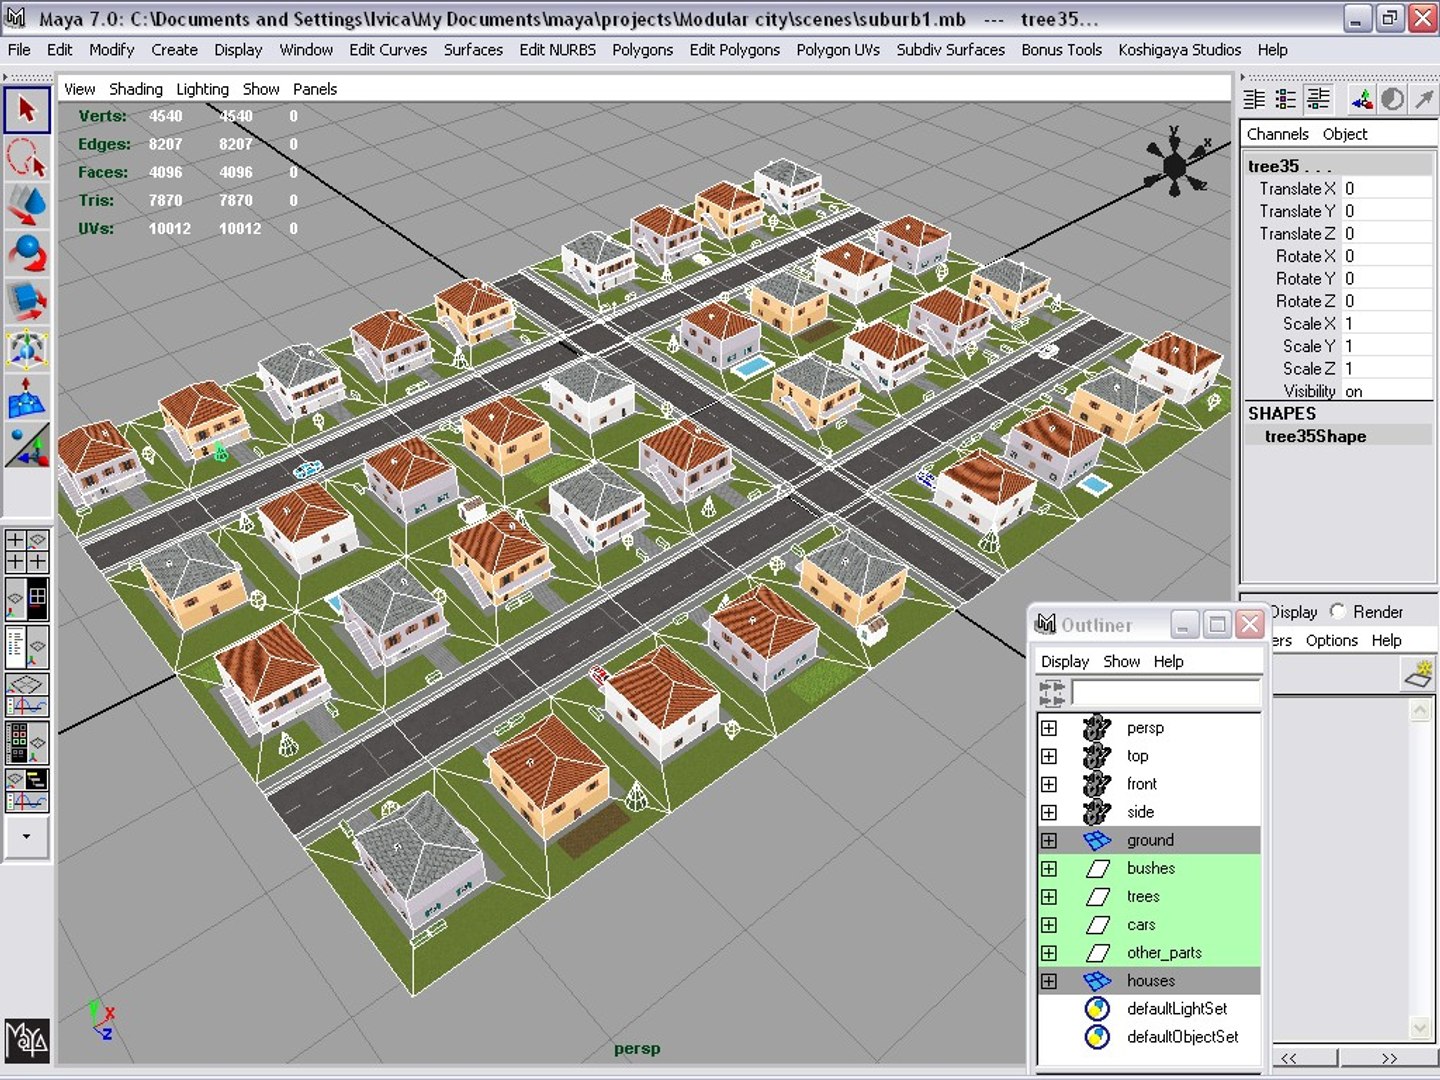1440x1080 pixels.
Task: Click the Scale Y value field
Action: 1387,346
